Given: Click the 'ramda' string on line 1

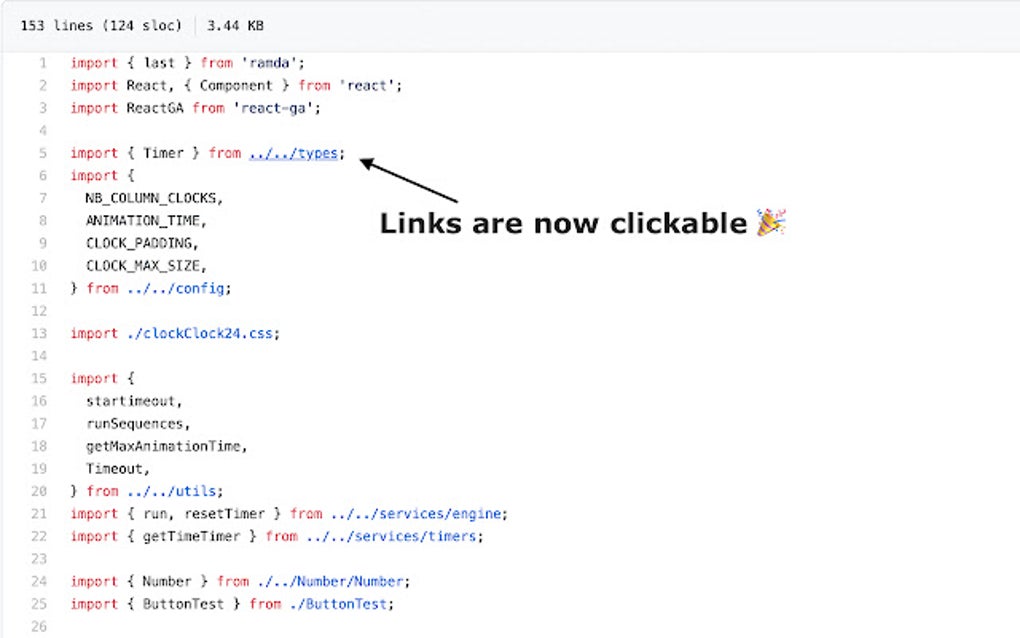Looking at the screenshot, I should [x=269, y=63].
